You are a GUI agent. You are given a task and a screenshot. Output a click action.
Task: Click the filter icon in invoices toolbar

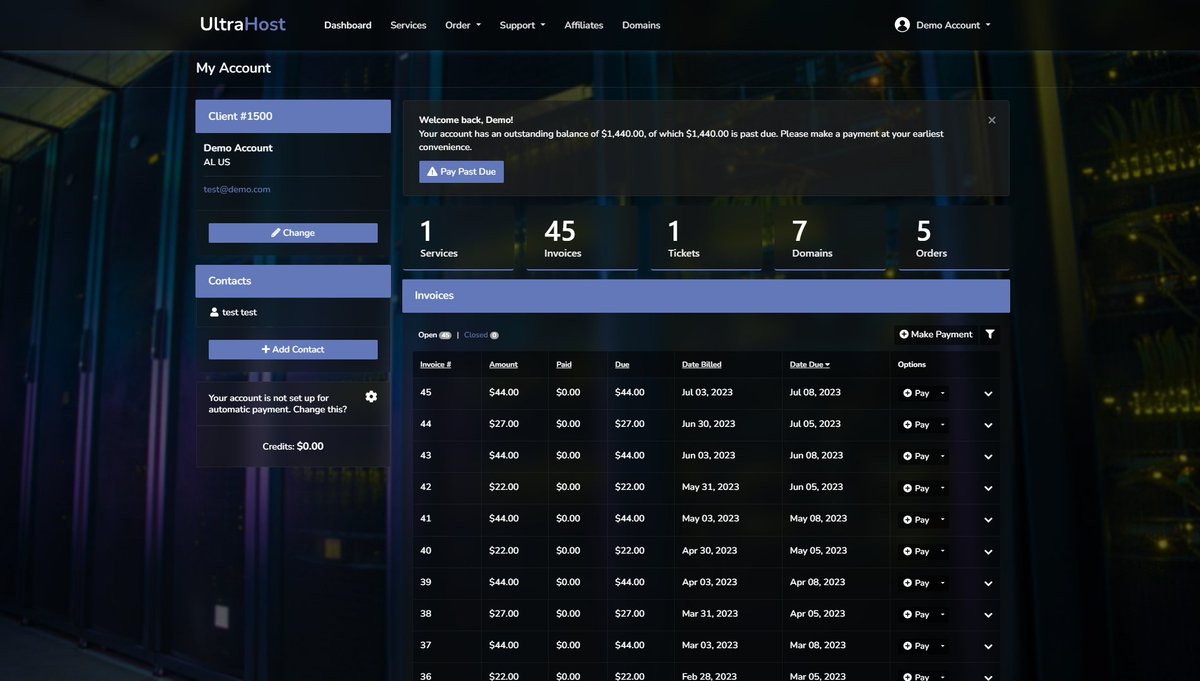point(989,333)
